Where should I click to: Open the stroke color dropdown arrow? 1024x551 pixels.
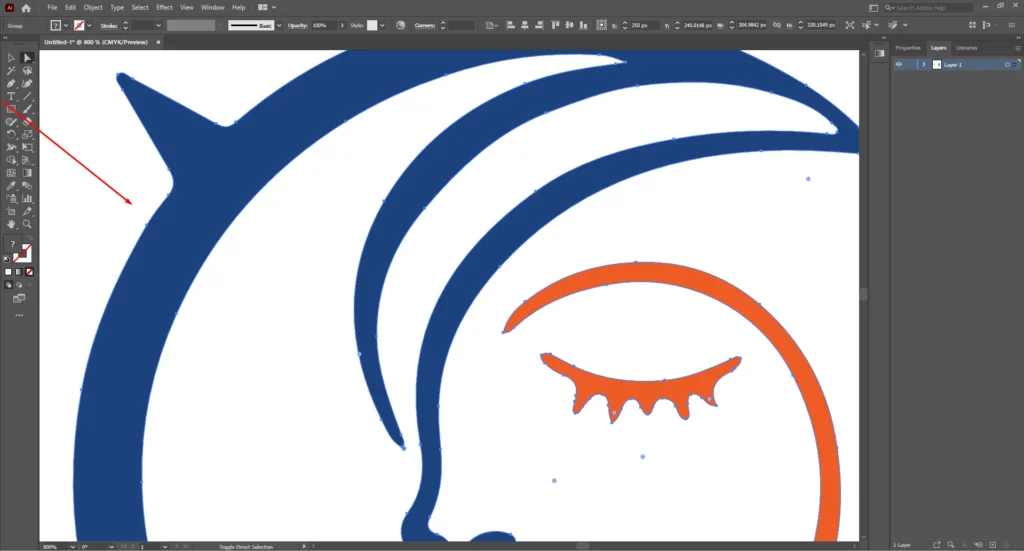(89, 25)
